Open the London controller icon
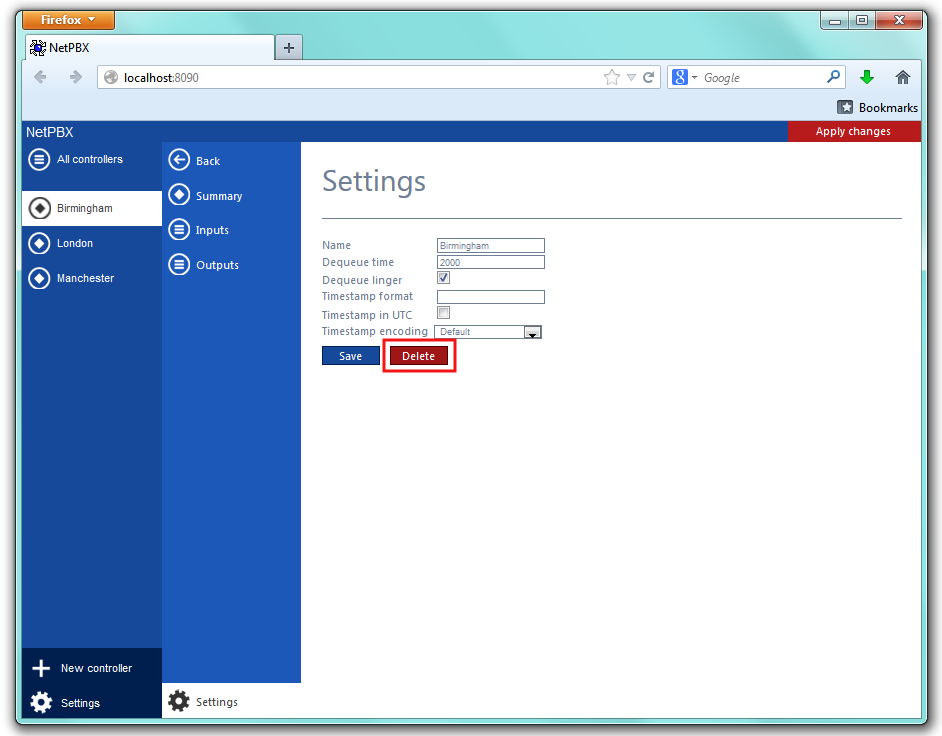Screen dimensions: 942x736 click(x=39, y=243)
